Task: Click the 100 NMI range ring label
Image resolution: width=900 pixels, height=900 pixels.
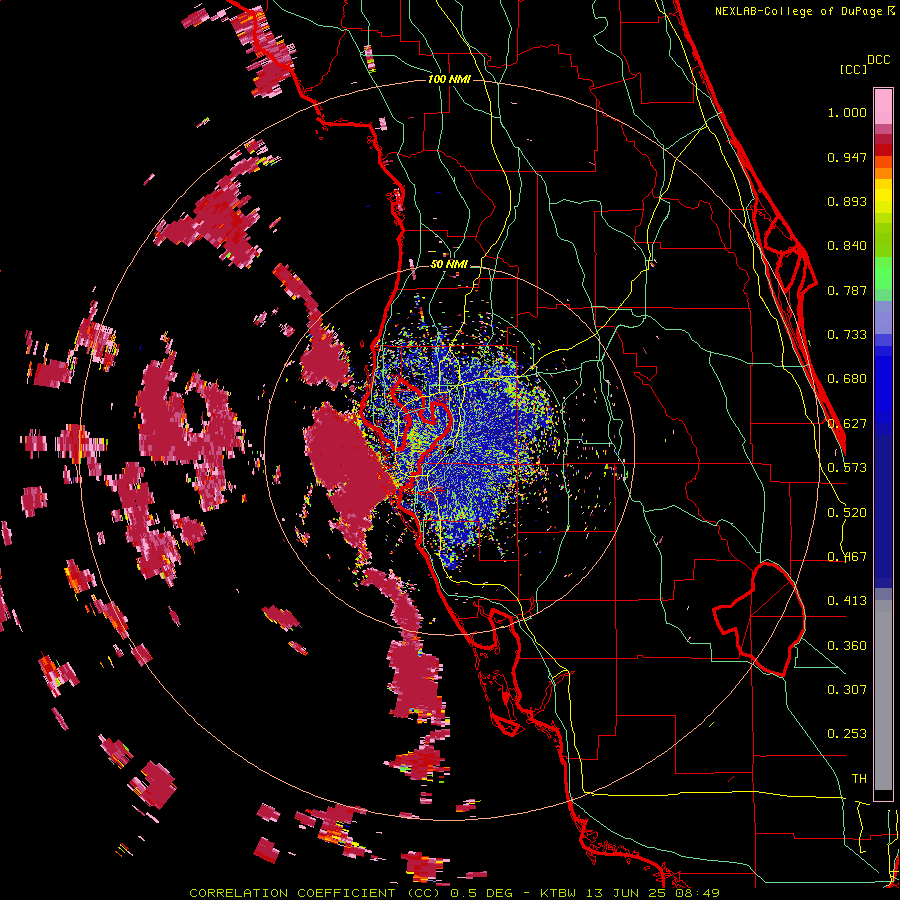Action: [x=449, y=79]
